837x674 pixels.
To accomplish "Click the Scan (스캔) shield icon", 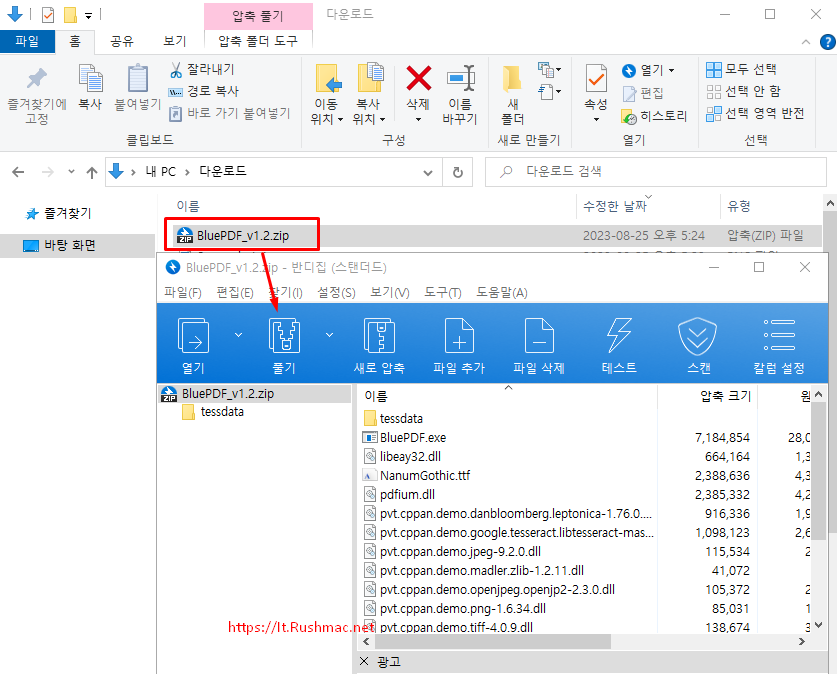I will (x=698, y=336).
